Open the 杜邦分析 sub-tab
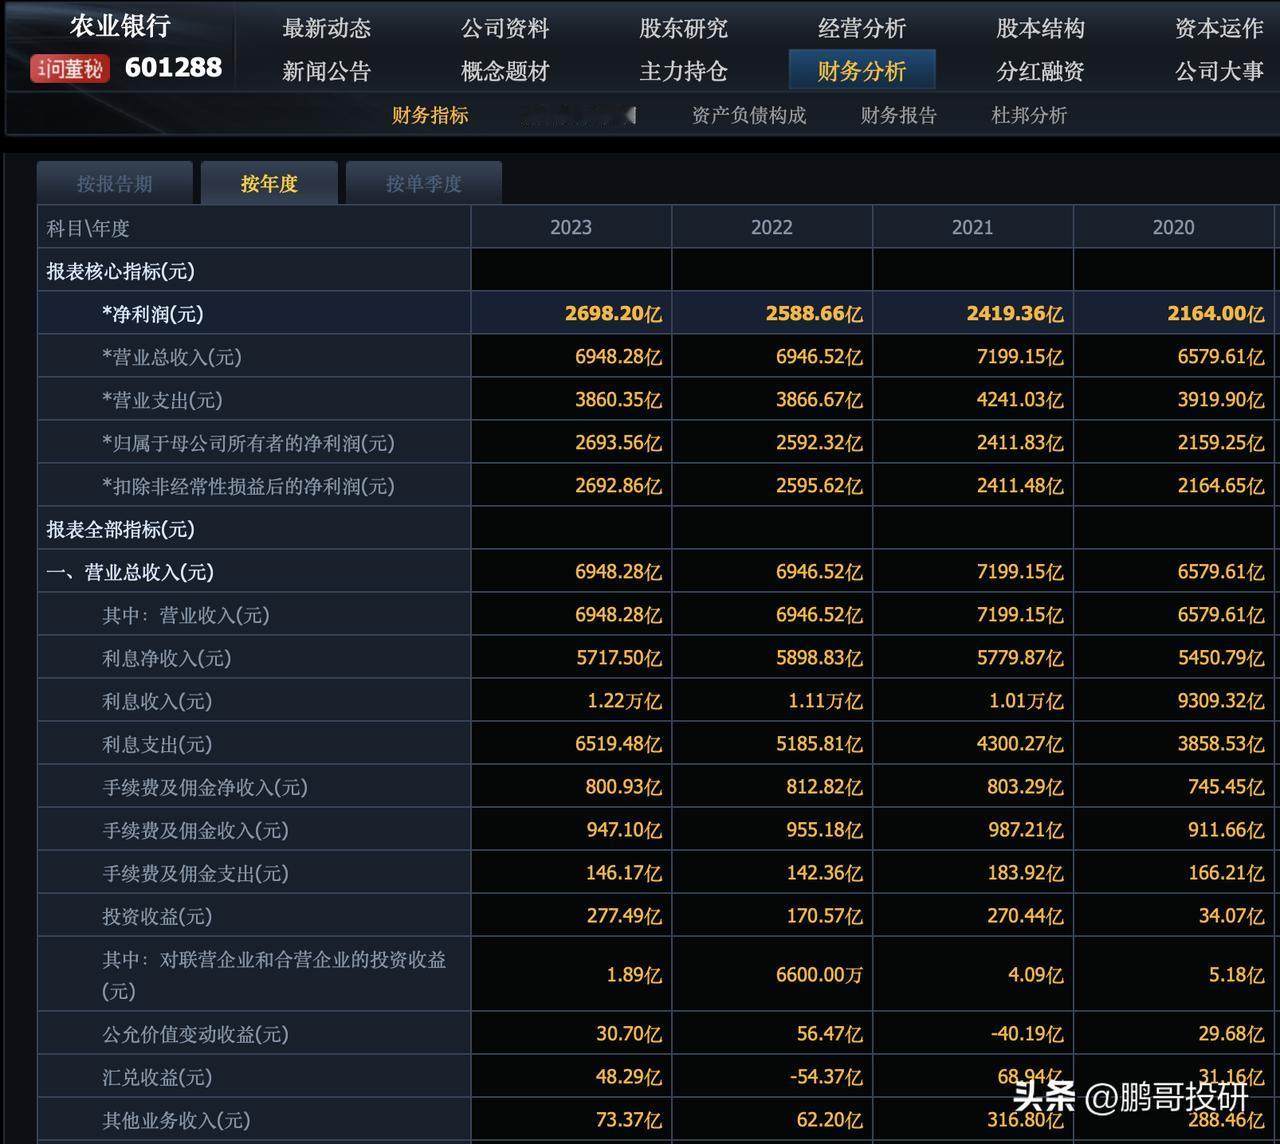The height and width of the screenshot is (1144, 1280). pyautogui.click(x=1029, y=115)
